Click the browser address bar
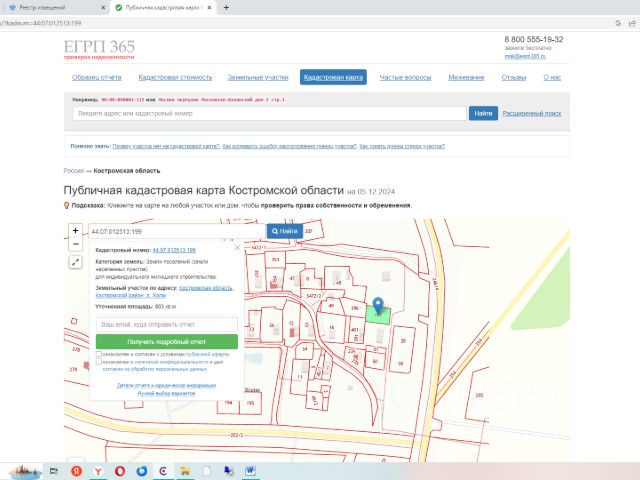This screenshot has height=480, width=640. 302,23
